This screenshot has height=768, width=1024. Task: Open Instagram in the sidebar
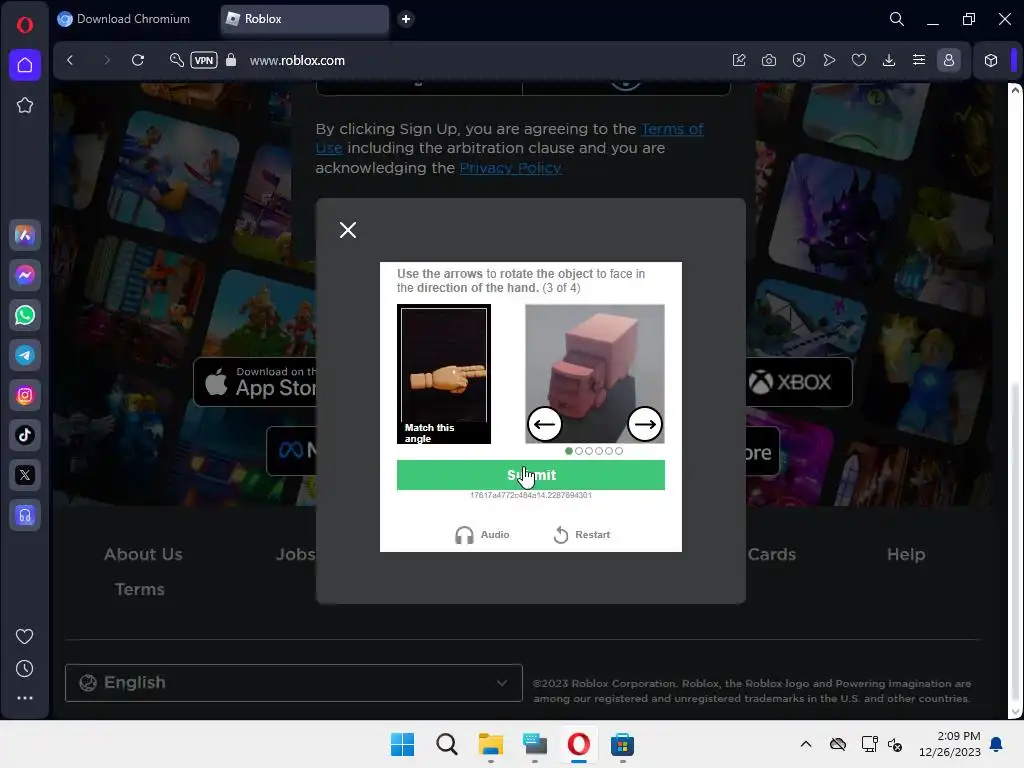pyautogui.click(x=25, y=395)
